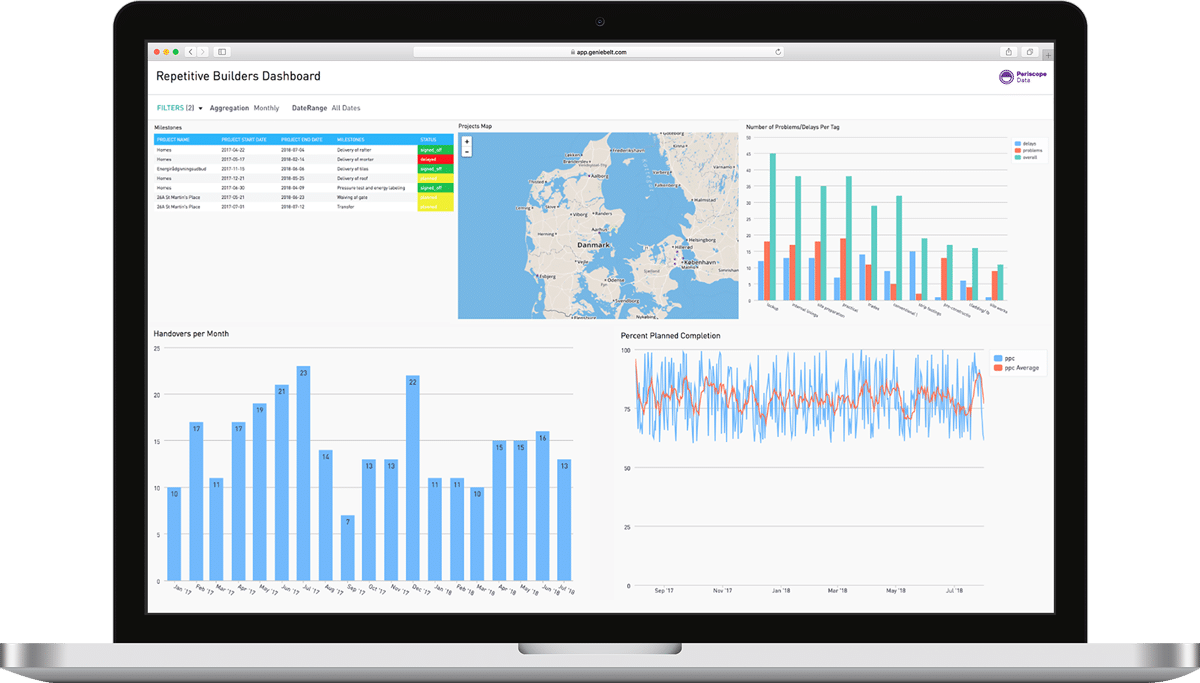Open the browser share icon
This screenshot has width=1200, height=683.
coord(1008,51)
